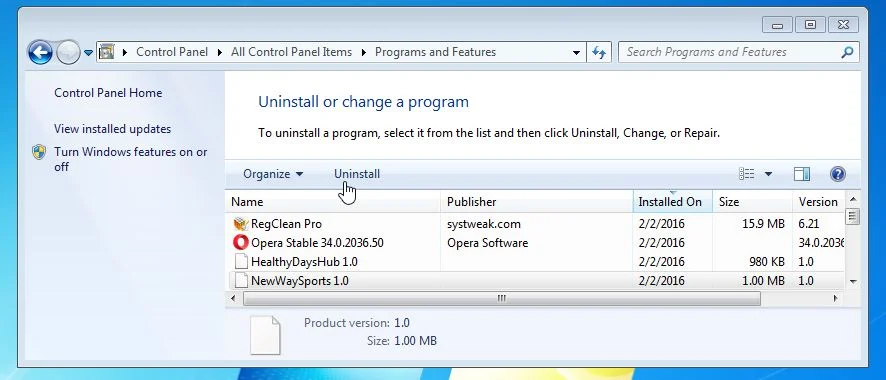Click the search magnifier icon
The image size is (886, 380).
coord(847,53)
